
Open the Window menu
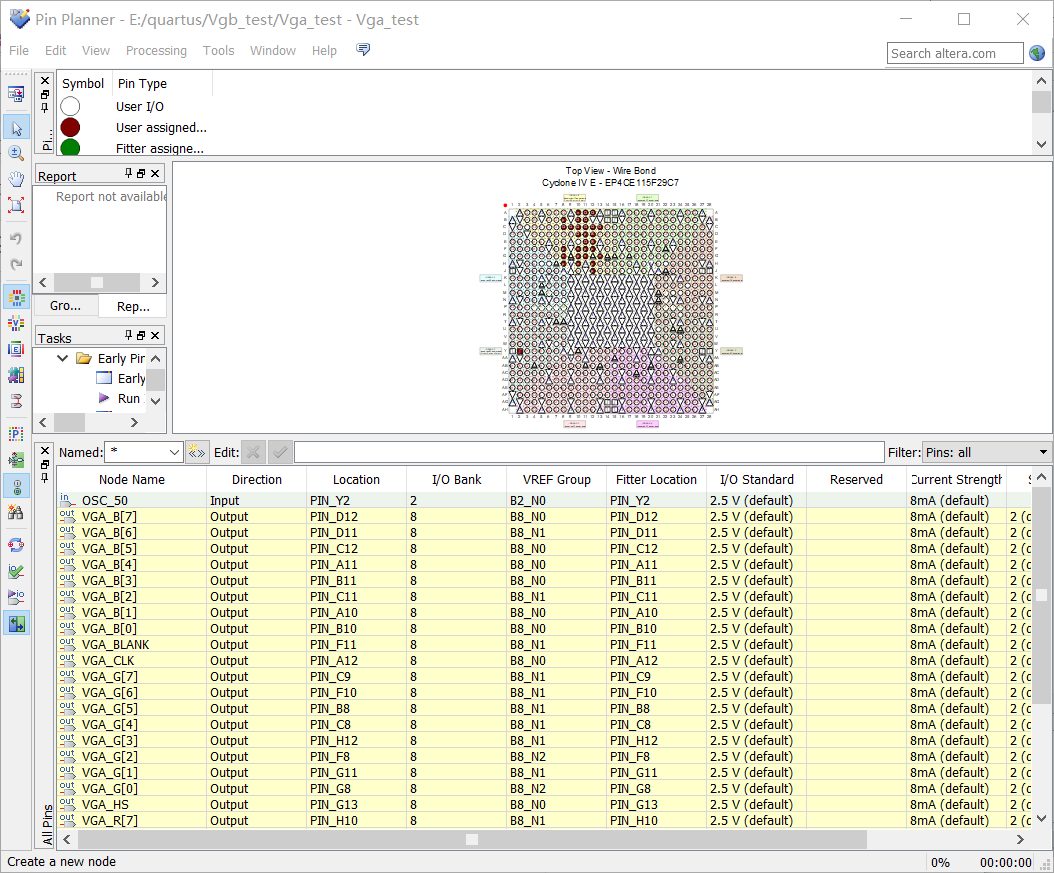(x=273, y=50)
